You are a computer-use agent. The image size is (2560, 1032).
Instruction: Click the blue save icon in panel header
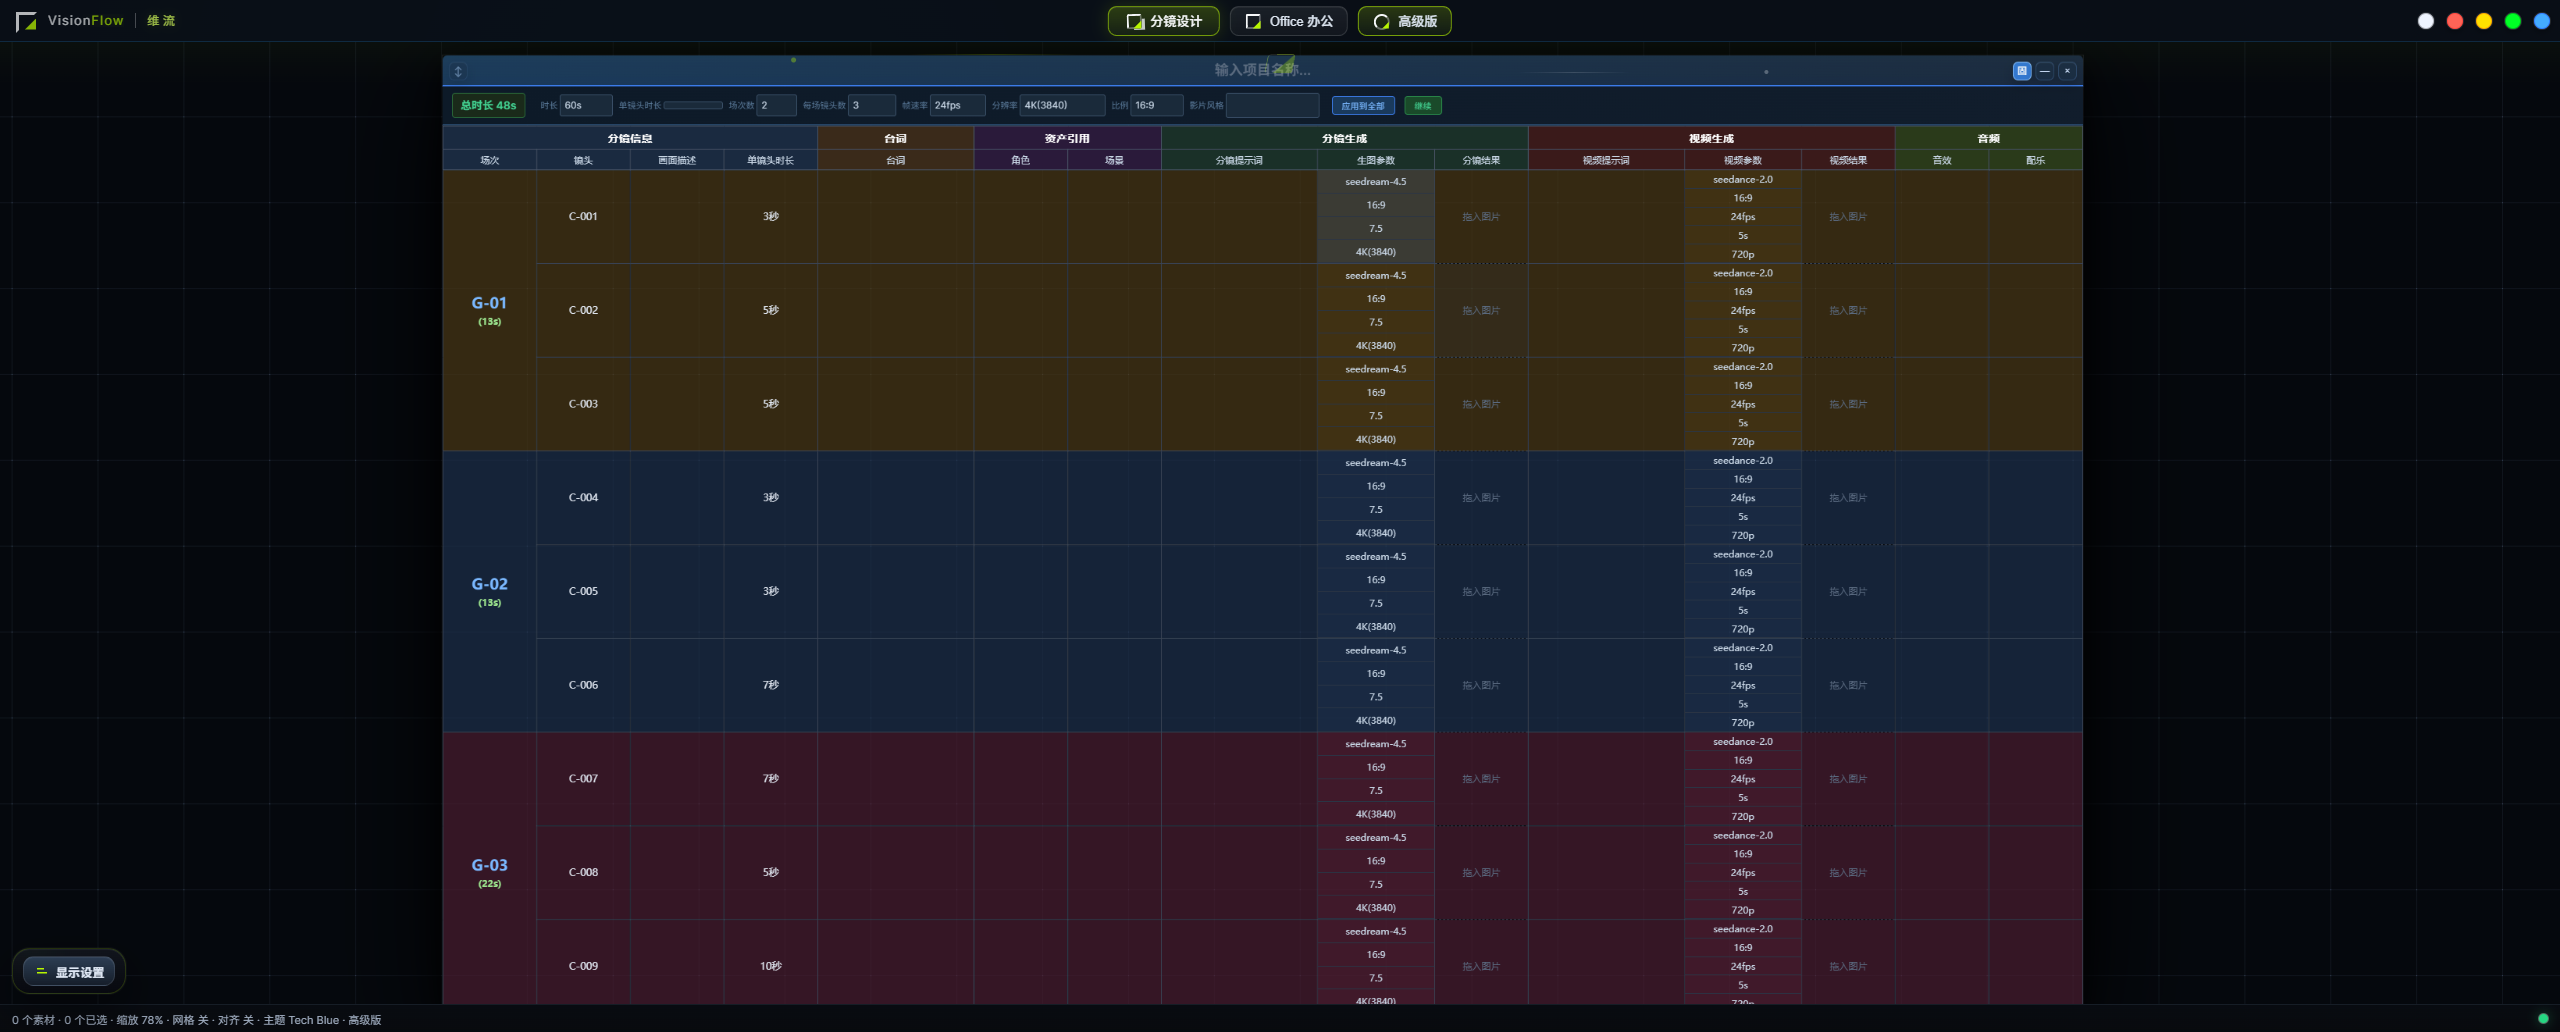[x=2022, y=71]
